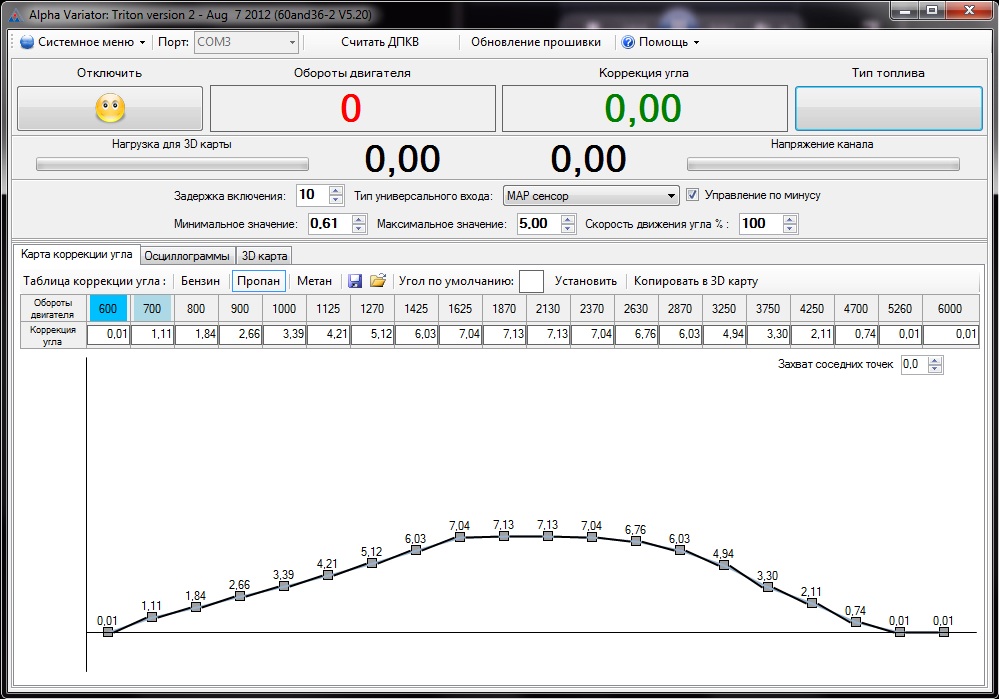Viewport: 999px width, 699px height.
Task: Click the Угол по умолчанию input box
Action: coord(531,282)
